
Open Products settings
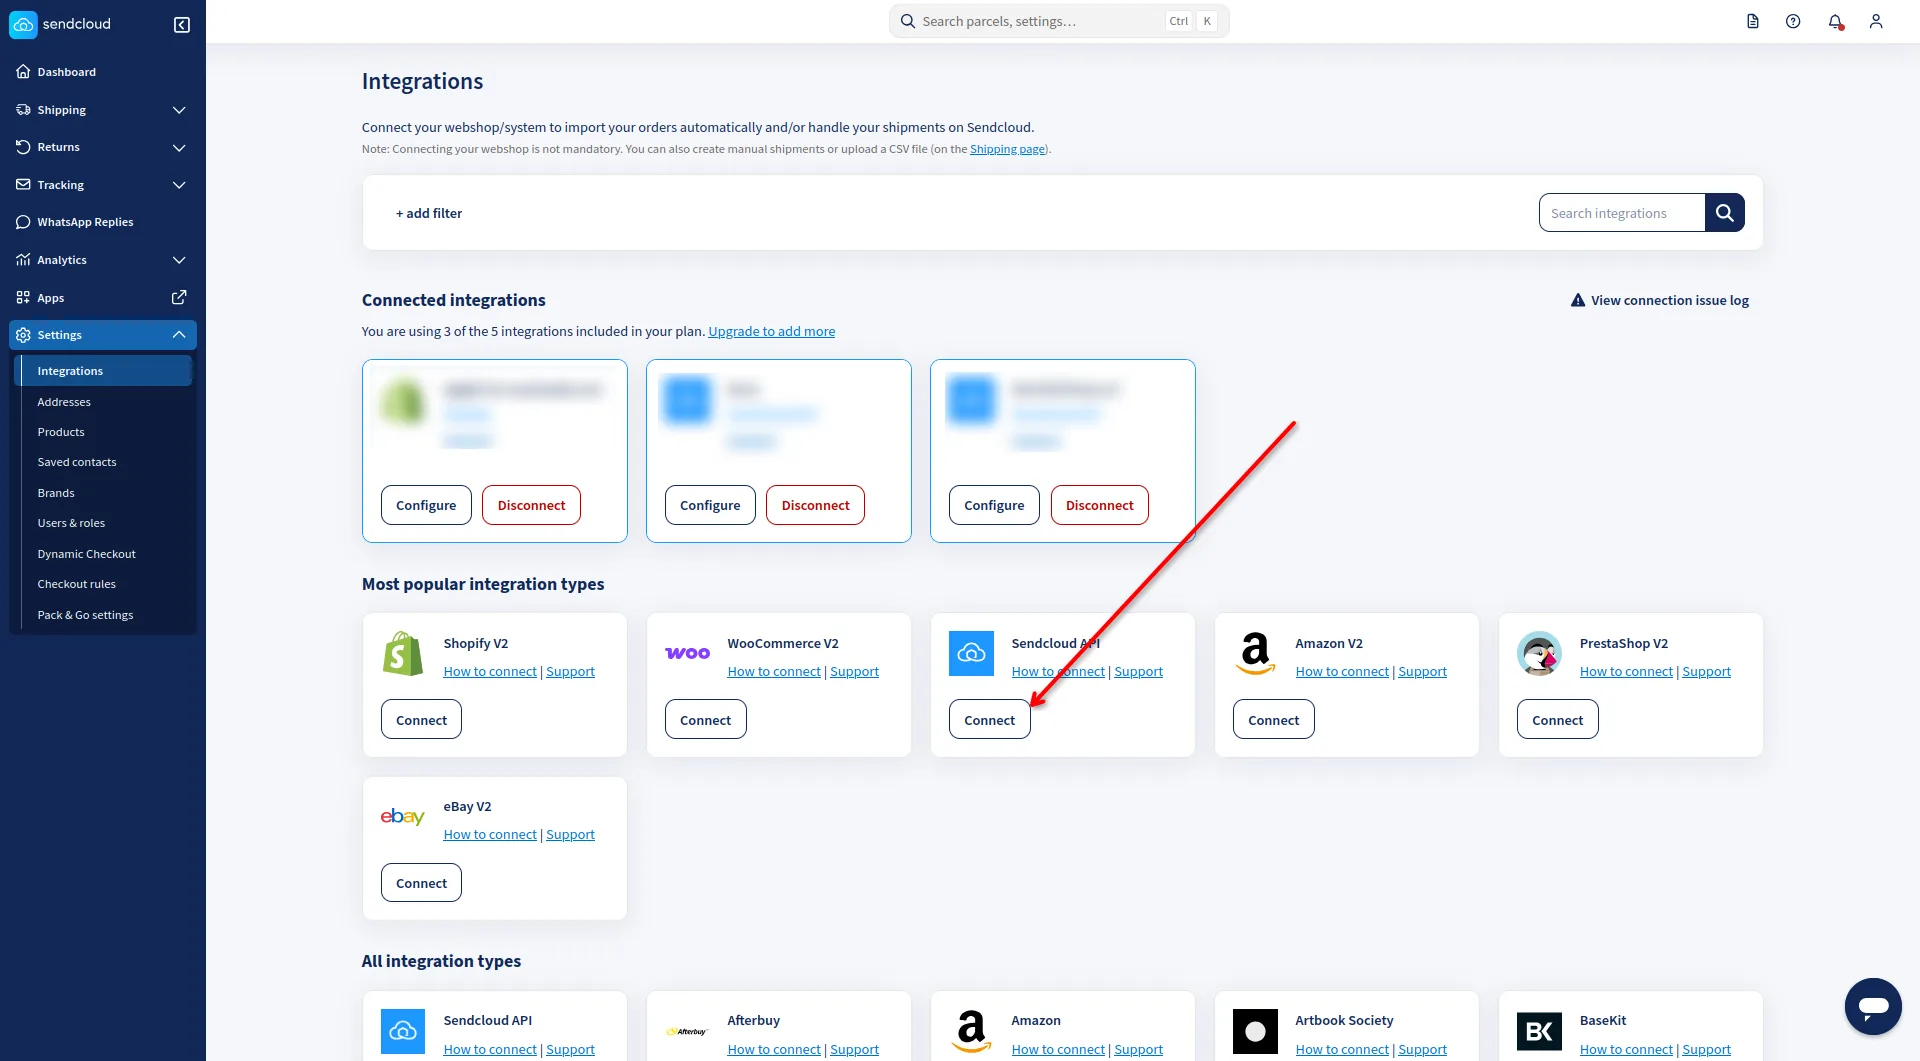pyautogui.click(x=61, y=432)
